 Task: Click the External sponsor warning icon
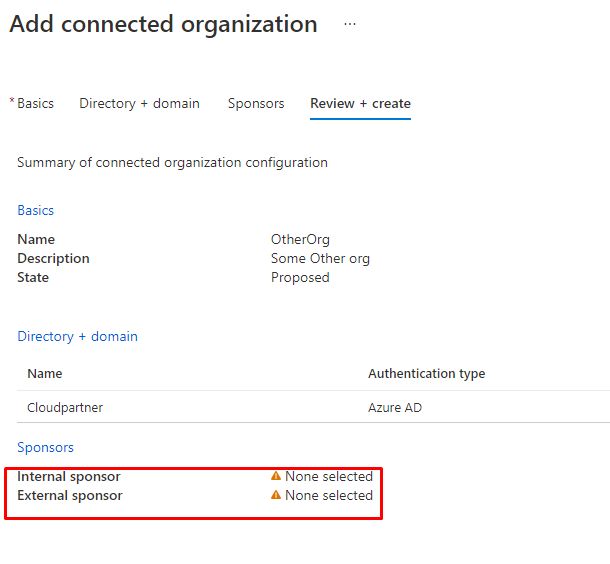point(276,495)
